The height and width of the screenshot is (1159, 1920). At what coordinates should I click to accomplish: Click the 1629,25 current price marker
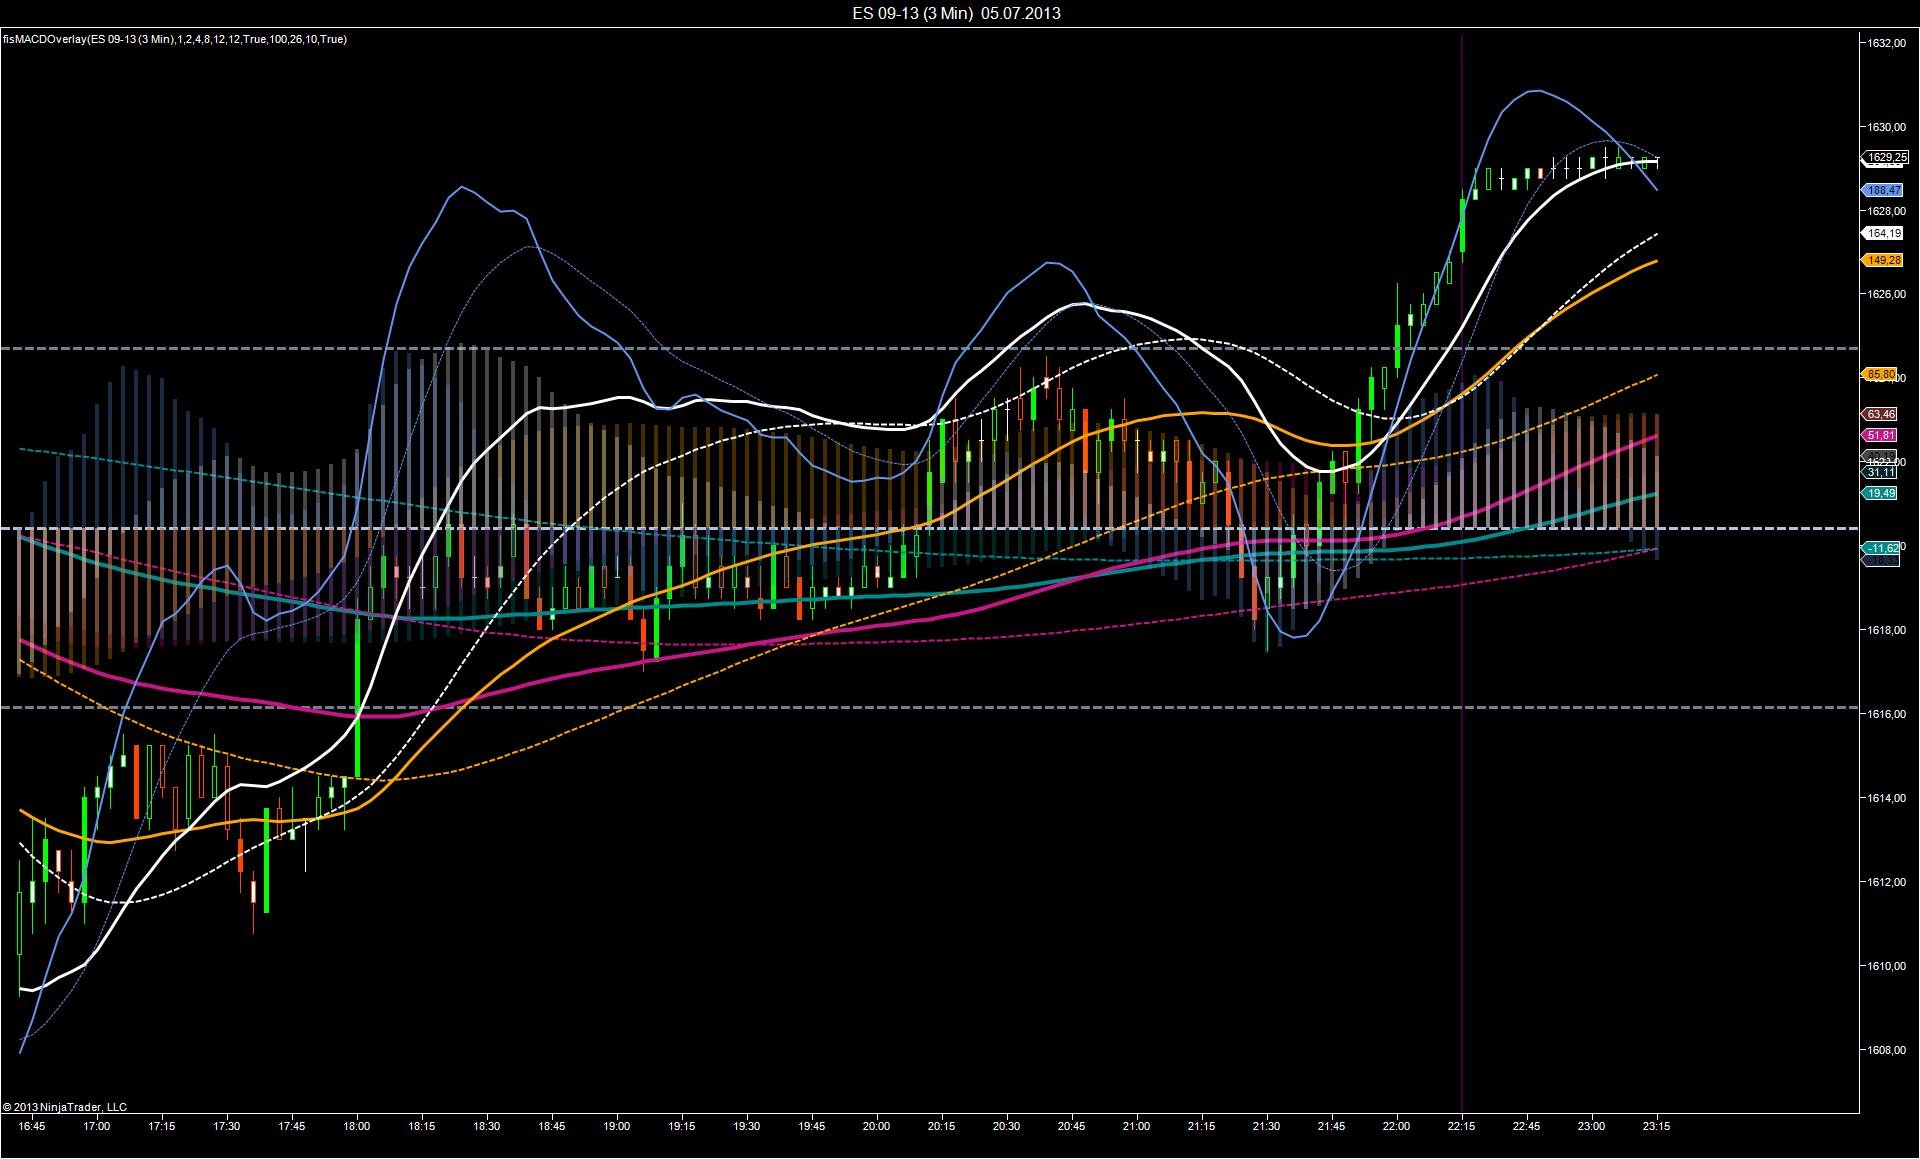[x=1886, y=157]
